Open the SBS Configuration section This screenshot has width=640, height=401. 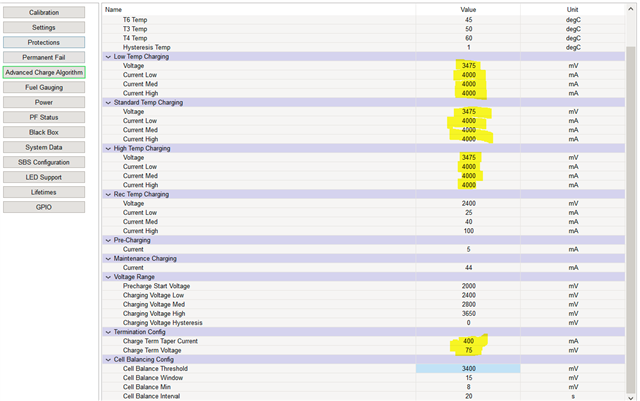44,162
